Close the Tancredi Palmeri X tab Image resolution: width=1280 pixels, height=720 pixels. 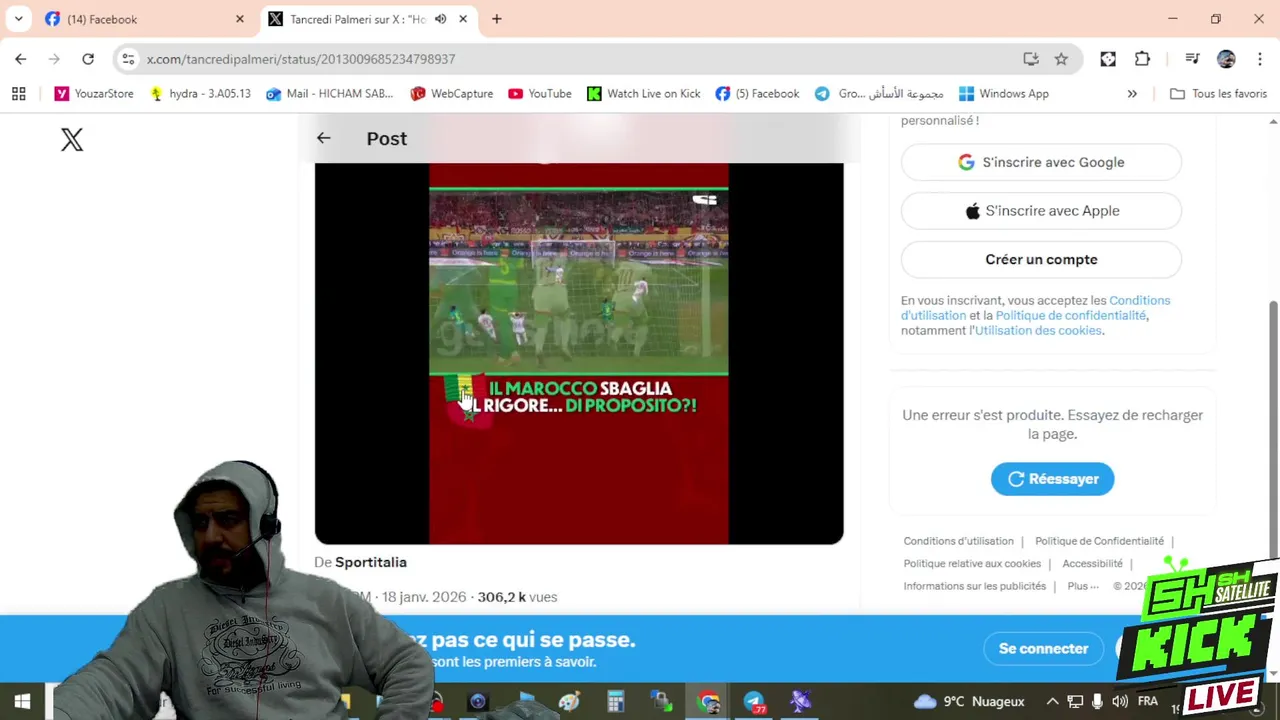click(x=463, y=19)
